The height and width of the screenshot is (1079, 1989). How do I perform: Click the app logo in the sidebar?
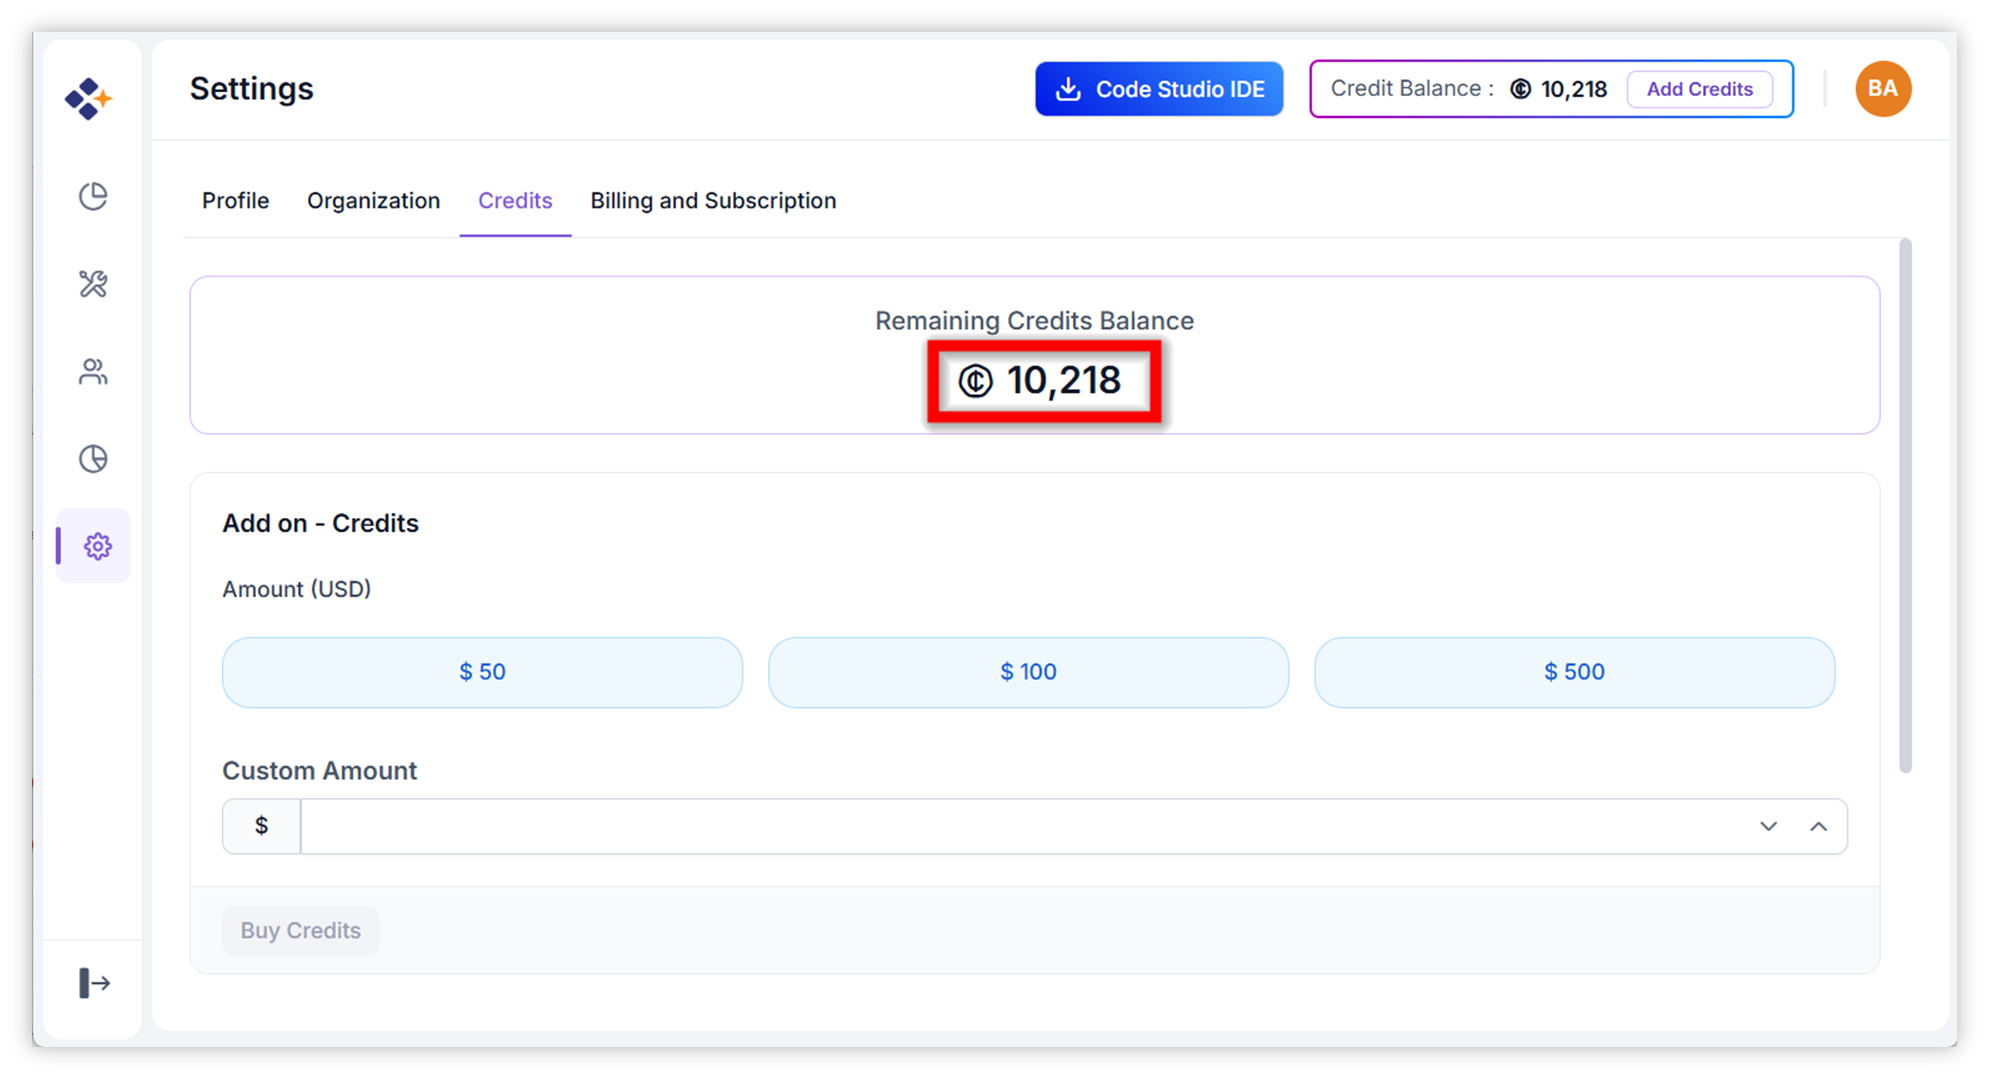pyautogui.click(x=89, y=98)
